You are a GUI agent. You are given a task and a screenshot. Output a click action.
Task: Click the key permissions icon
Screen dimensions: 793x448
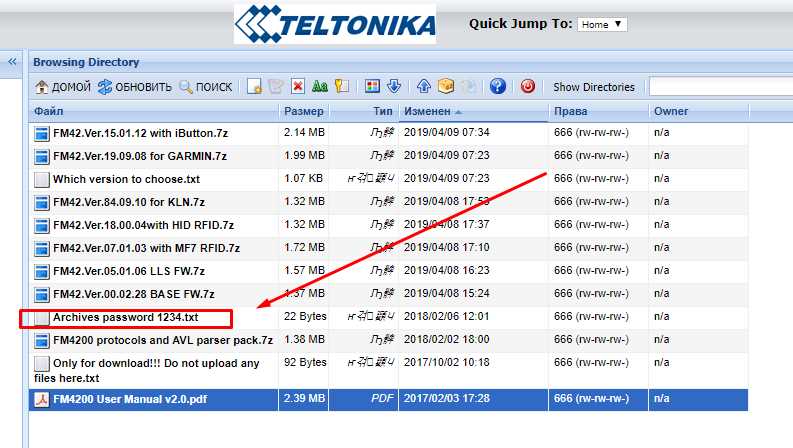(341, 87)
